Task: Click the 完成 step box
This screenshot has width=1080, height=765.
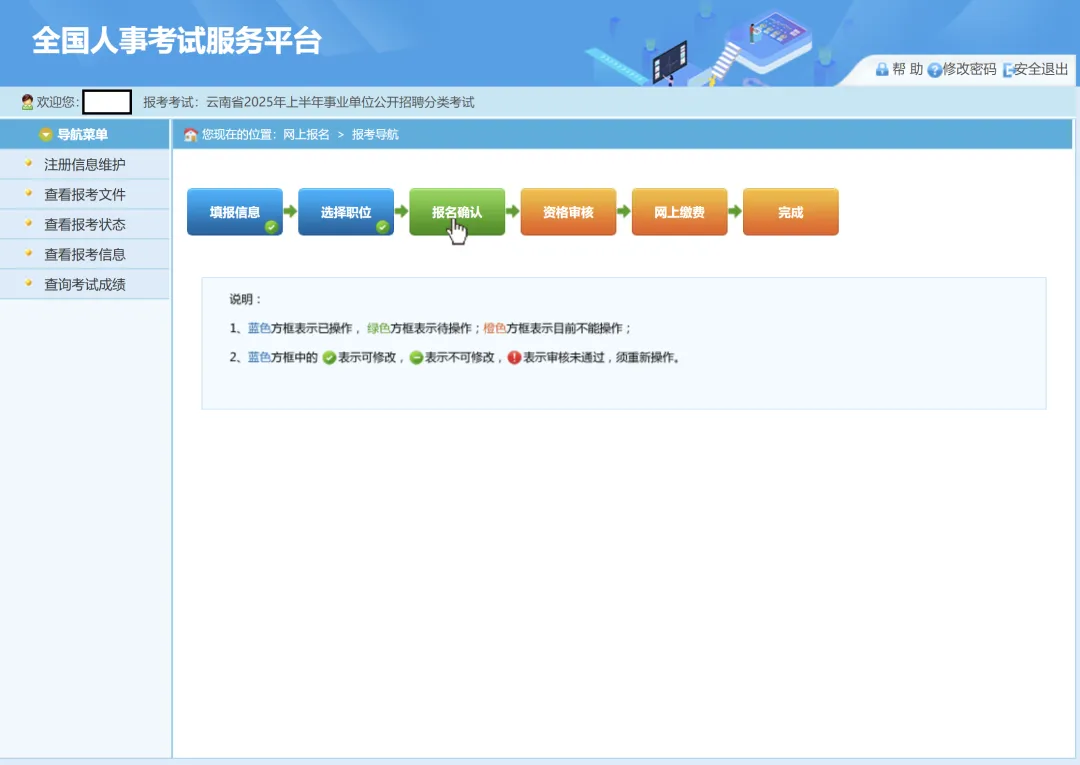Action: pyautogui.click(x=790, y=211)
